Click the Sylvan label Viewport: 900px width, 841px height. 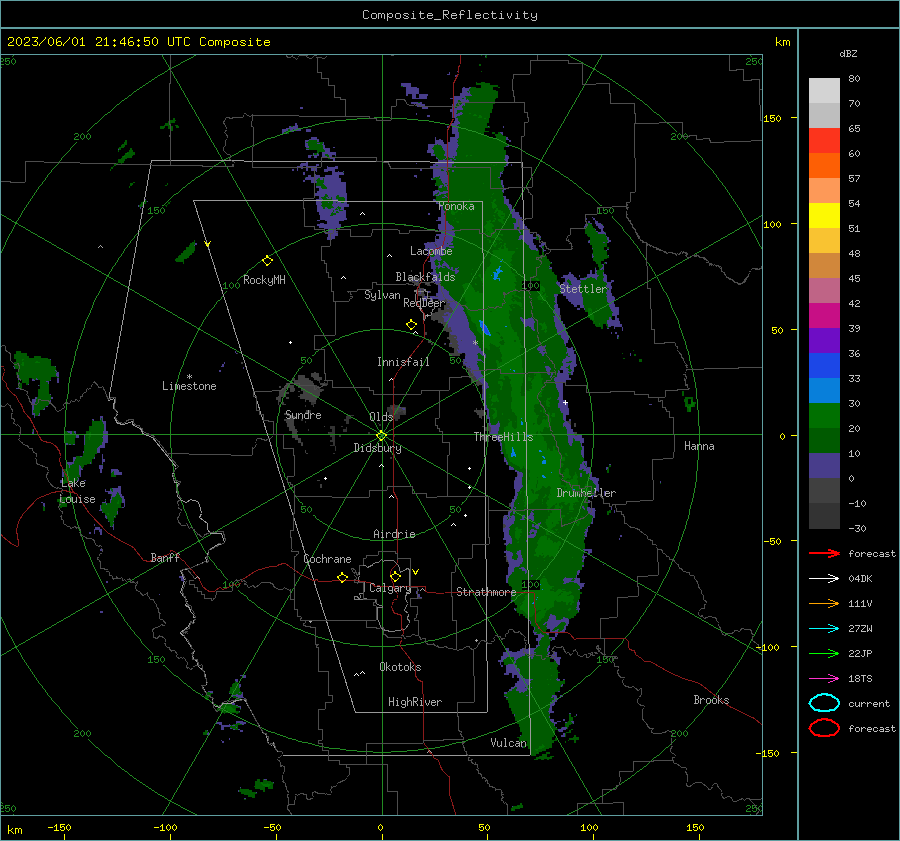pyautogui.click(x=382, y=295)
